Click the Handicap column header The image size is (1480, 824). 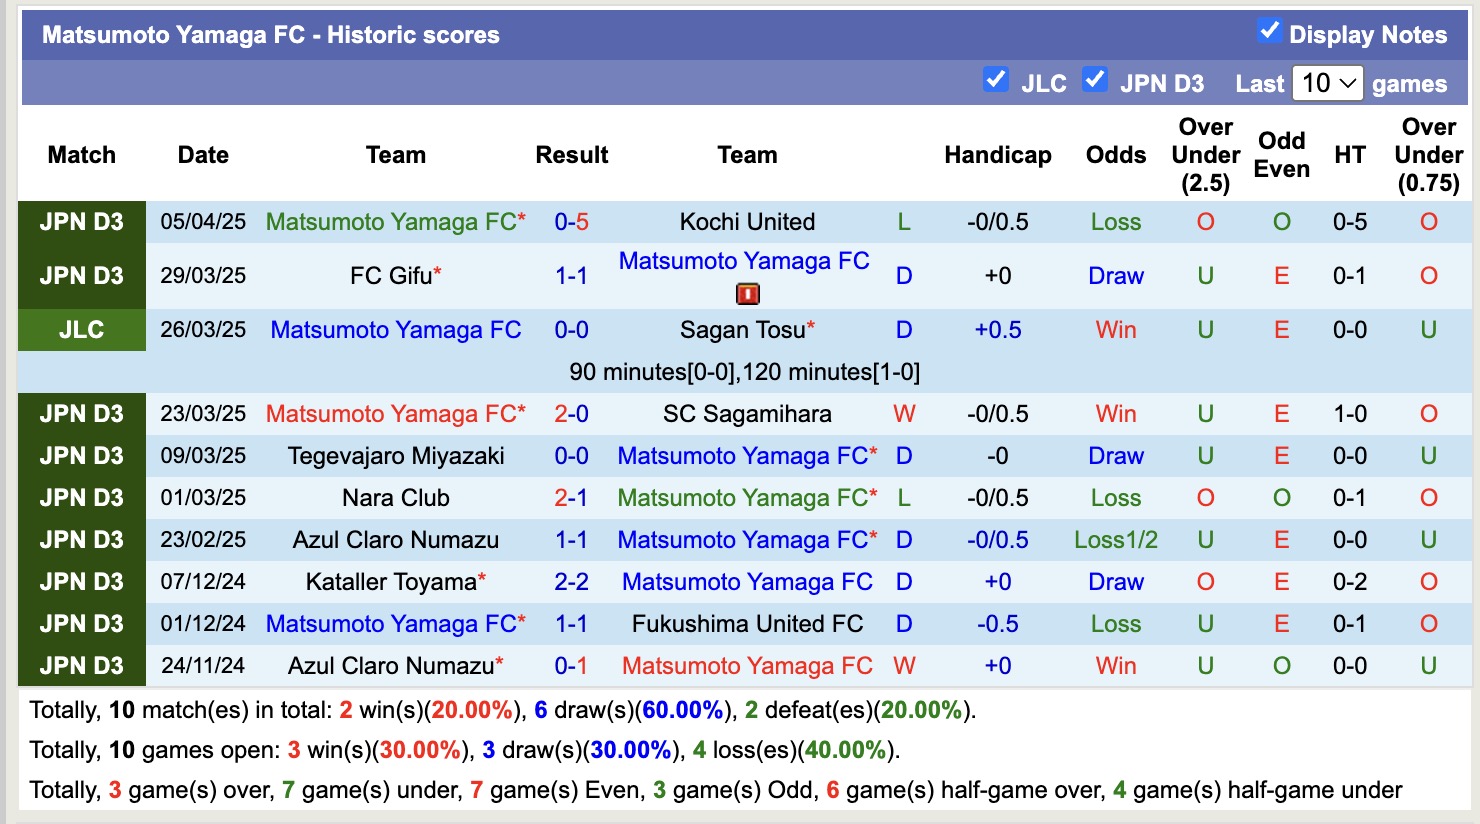(997, 155)
